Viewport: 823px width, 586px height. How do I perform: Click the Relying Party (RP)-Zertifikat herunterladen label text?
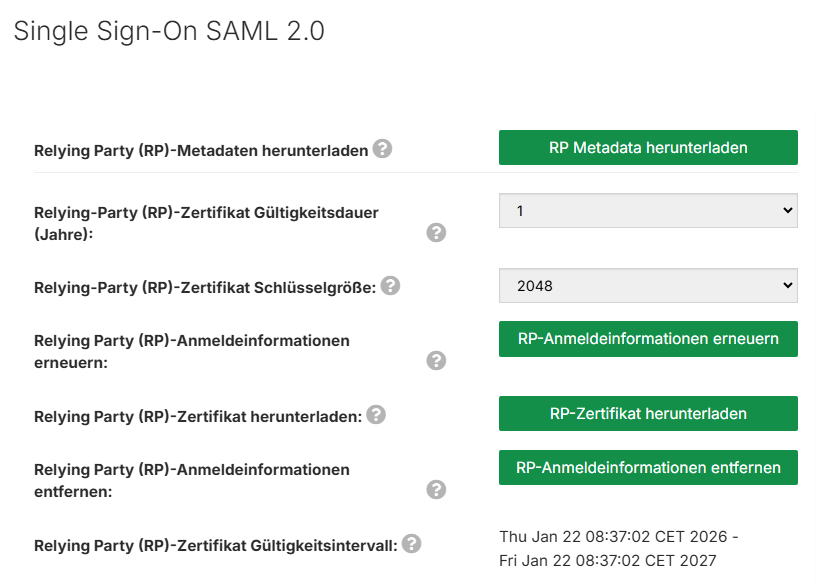pyautogui.click(x=198, y=416)
